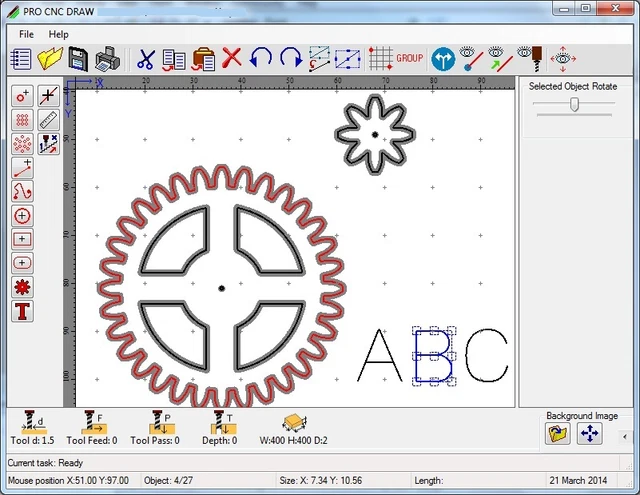The image size is (640, 495).
Task: Open the Help menu
Action: click(59, 34)
